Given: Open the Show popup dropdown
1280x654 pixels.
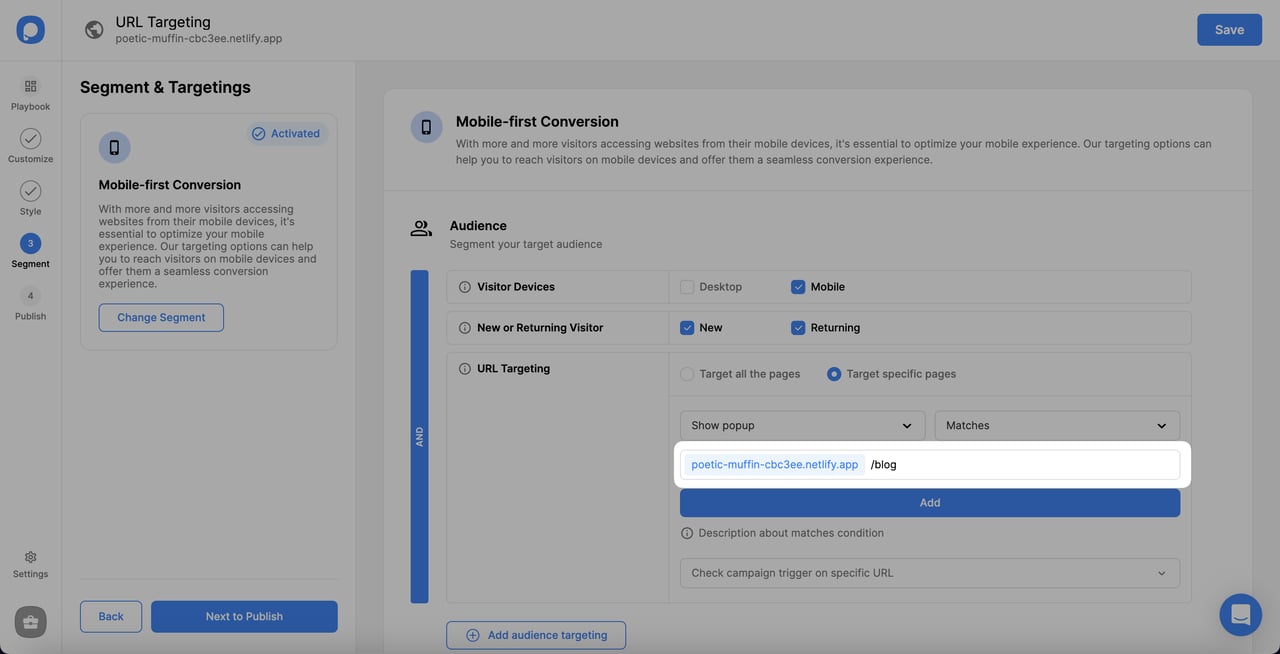Looking at the screenshot, I should click(802, 425).
